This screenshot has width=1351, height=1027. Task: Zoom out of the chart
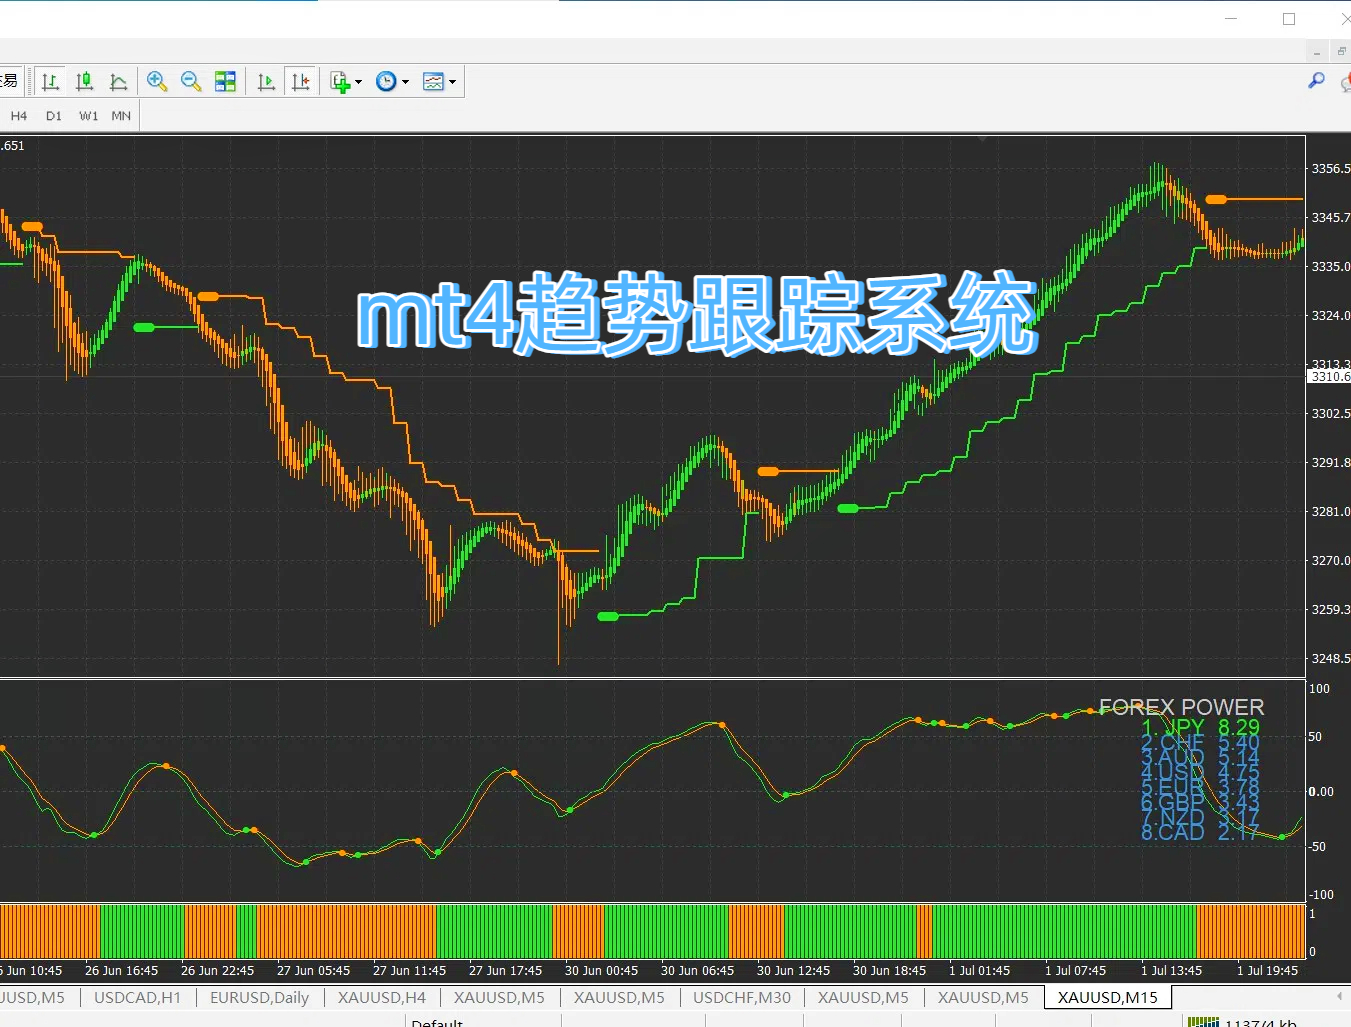(x=191, y=82)
